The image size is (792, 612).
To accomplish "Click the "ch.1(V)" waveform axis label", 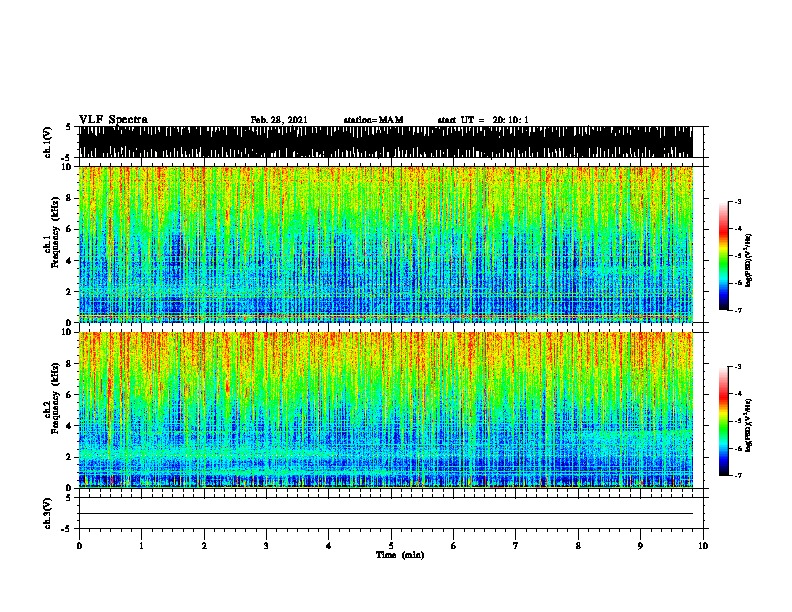I will 47,142.
